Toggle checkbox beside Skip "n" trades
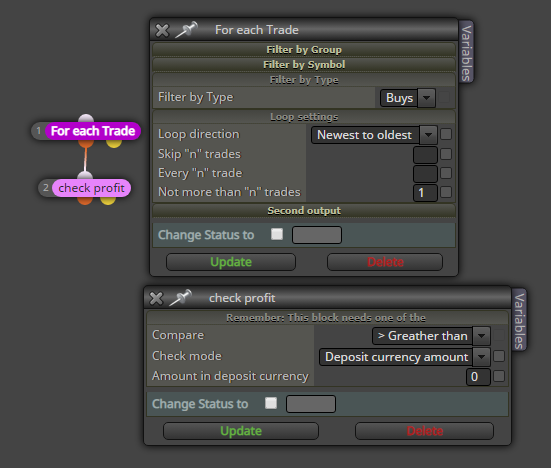Image resolution: width=551 pixels, height=468 pixels. click(446, 154)
